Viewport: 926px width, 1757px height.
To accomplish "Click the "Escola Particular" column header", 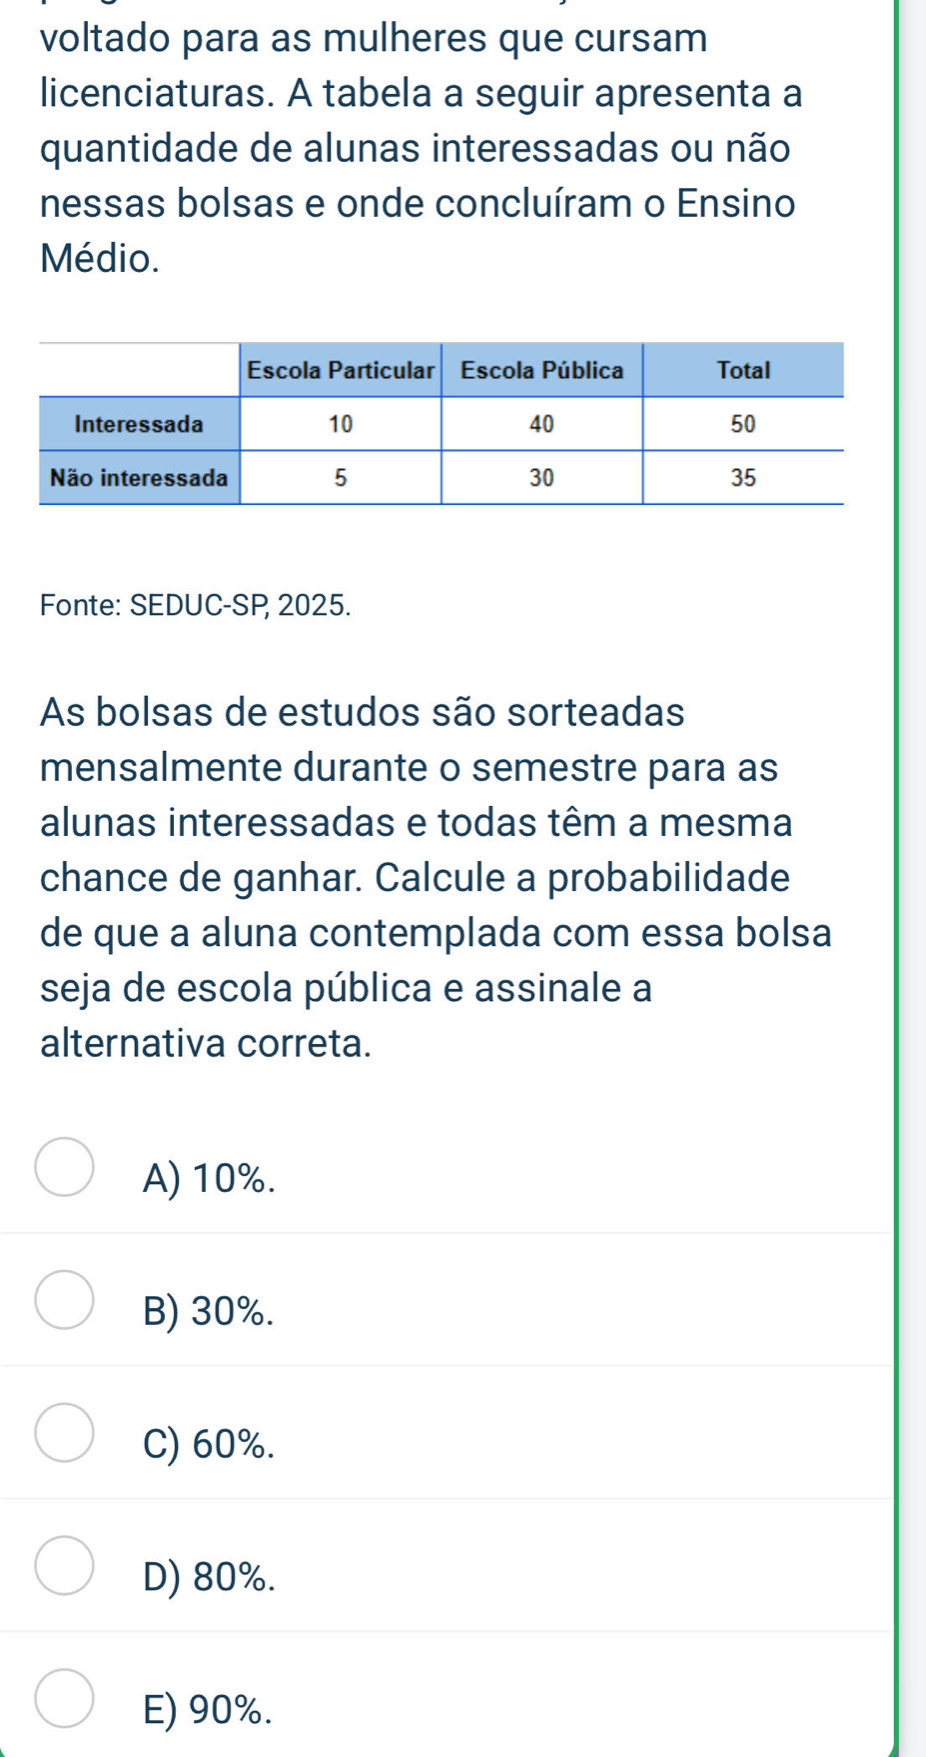I will 341,370.
